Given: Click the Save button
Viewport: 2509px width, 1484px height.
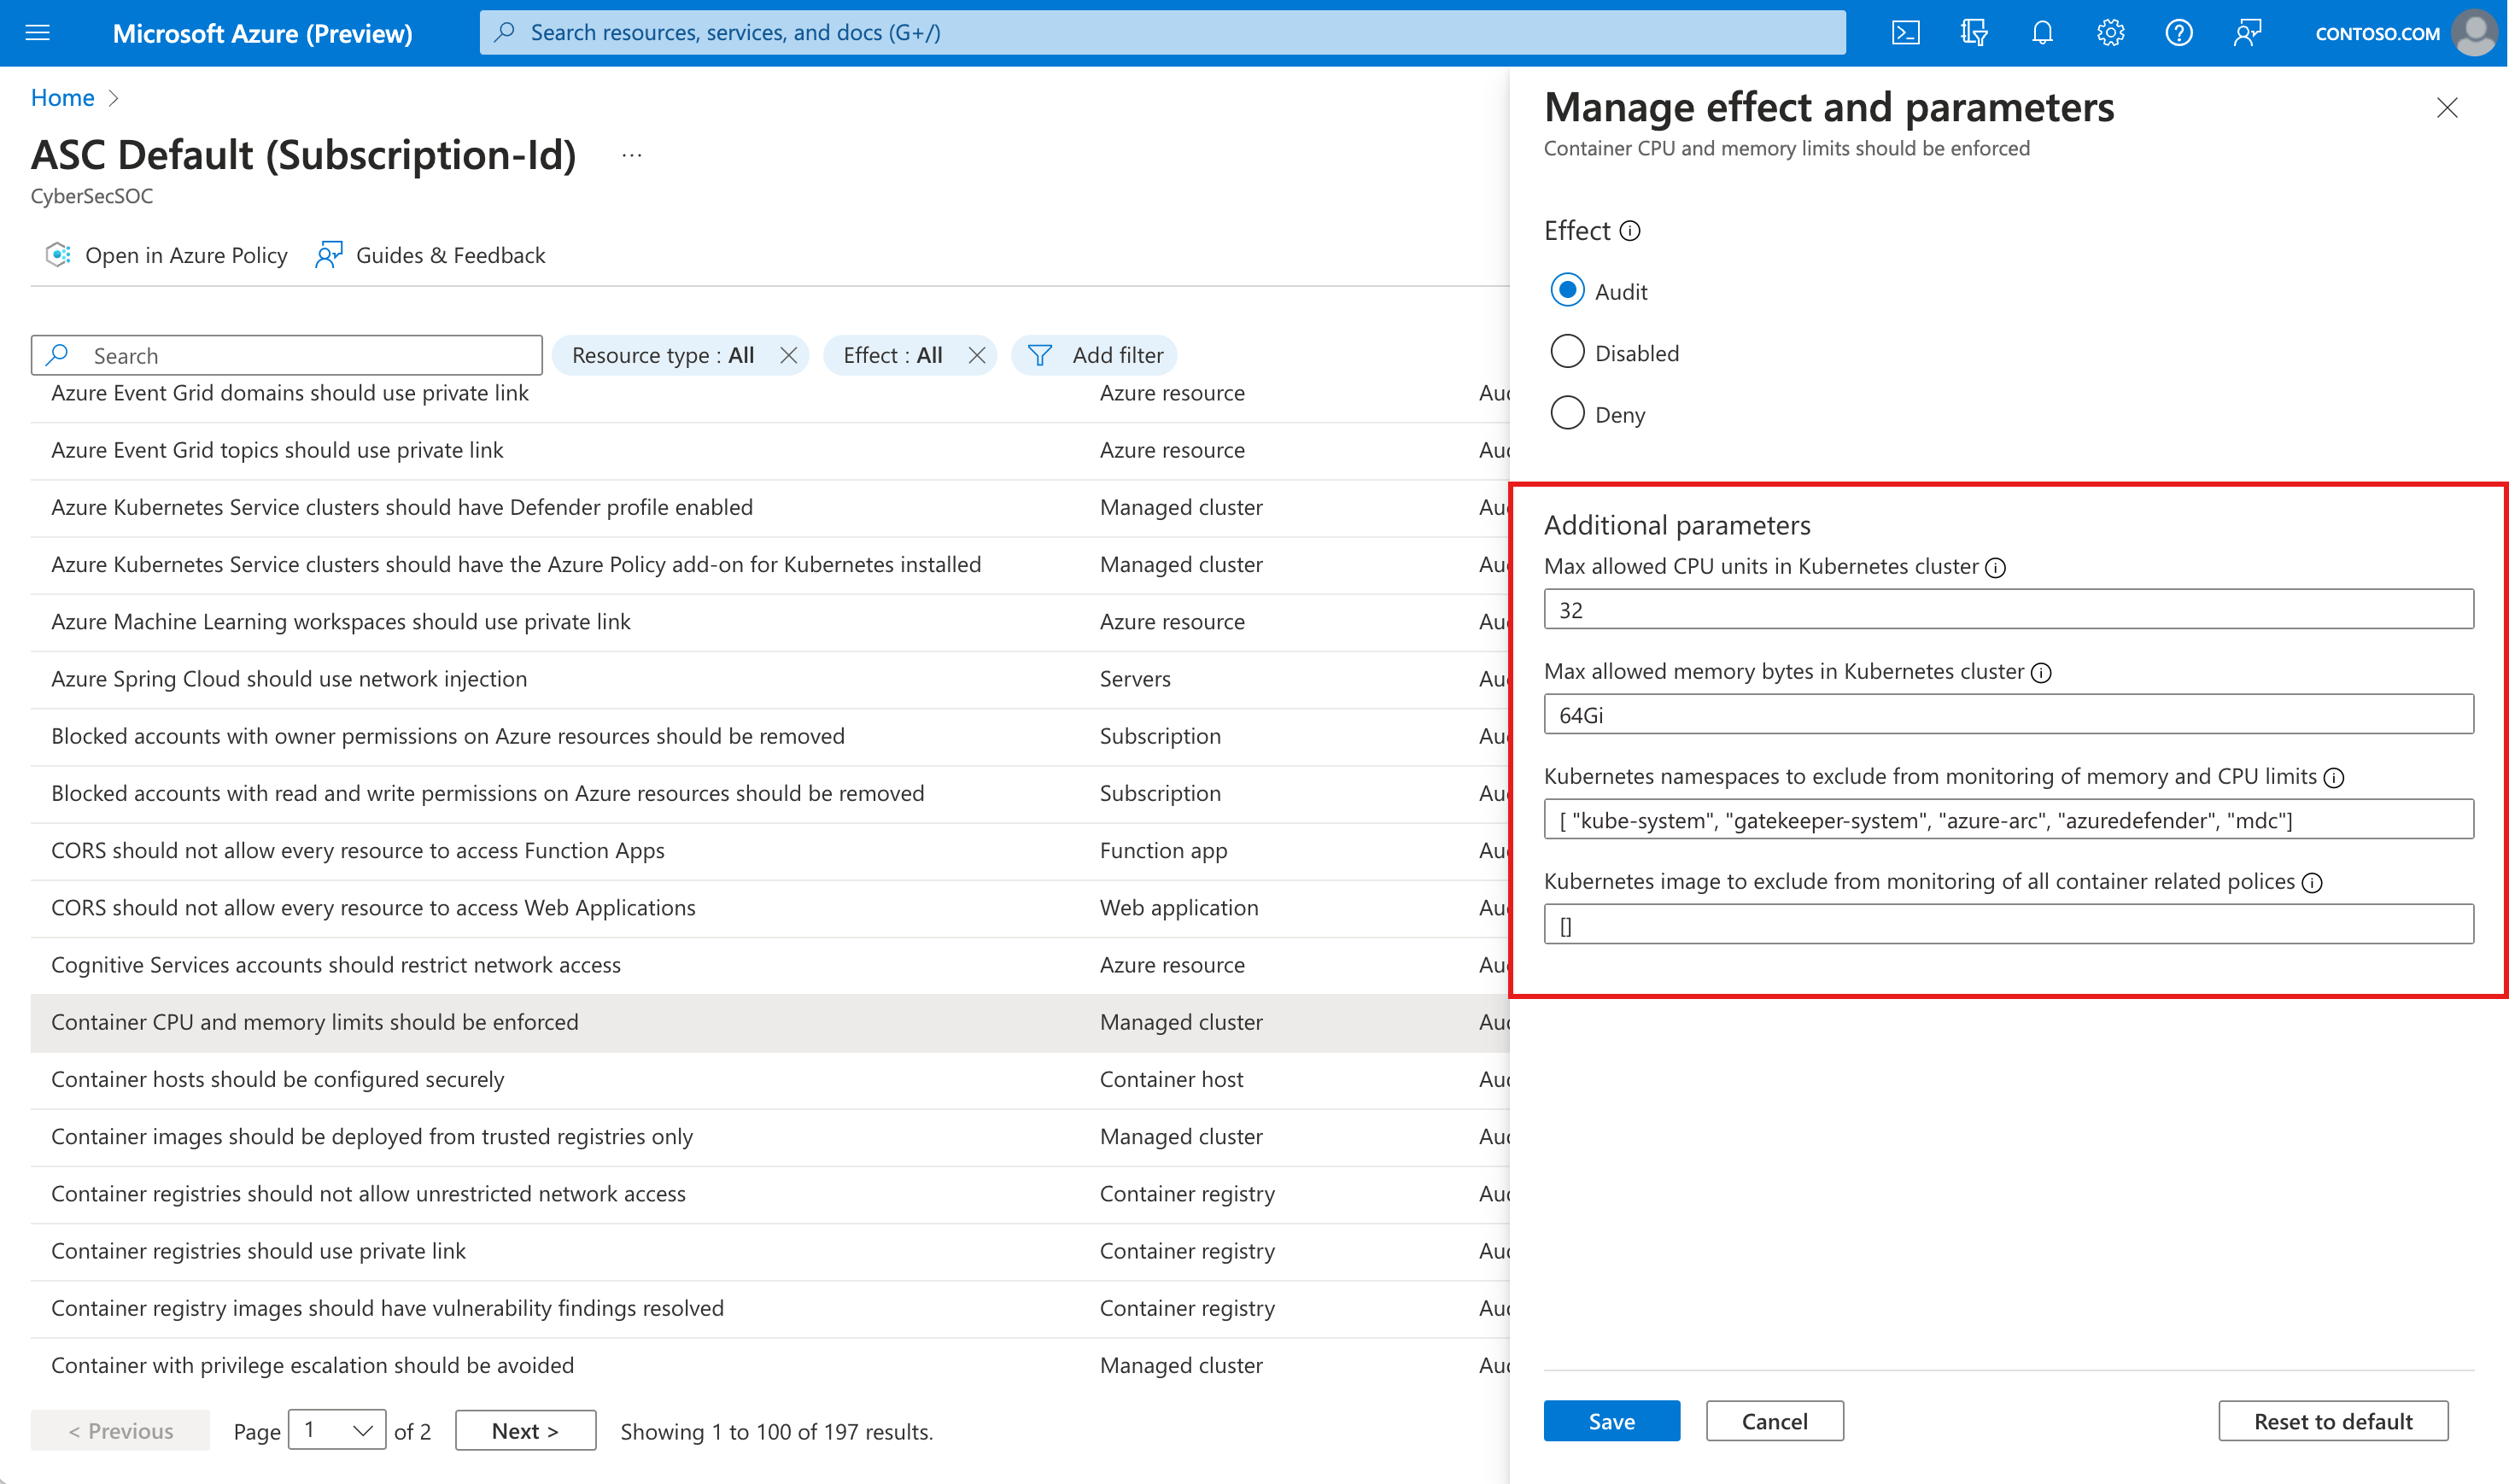Looking at the screenshot, I should [x=1611, y=1421].
